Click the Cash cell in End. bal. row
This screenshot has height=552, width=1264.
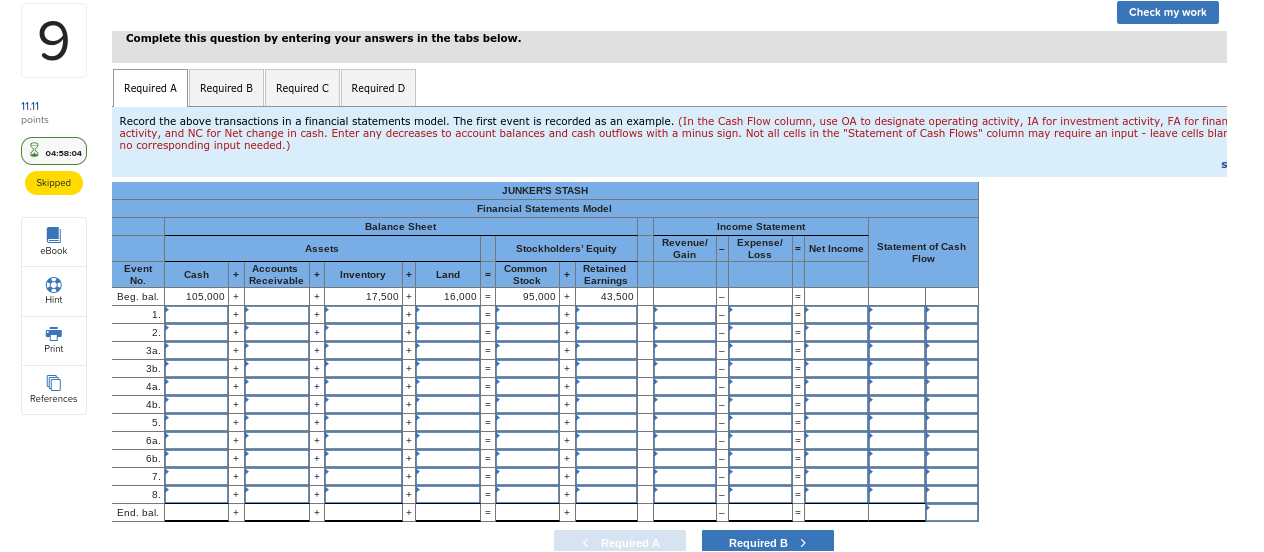coord(197,513)
